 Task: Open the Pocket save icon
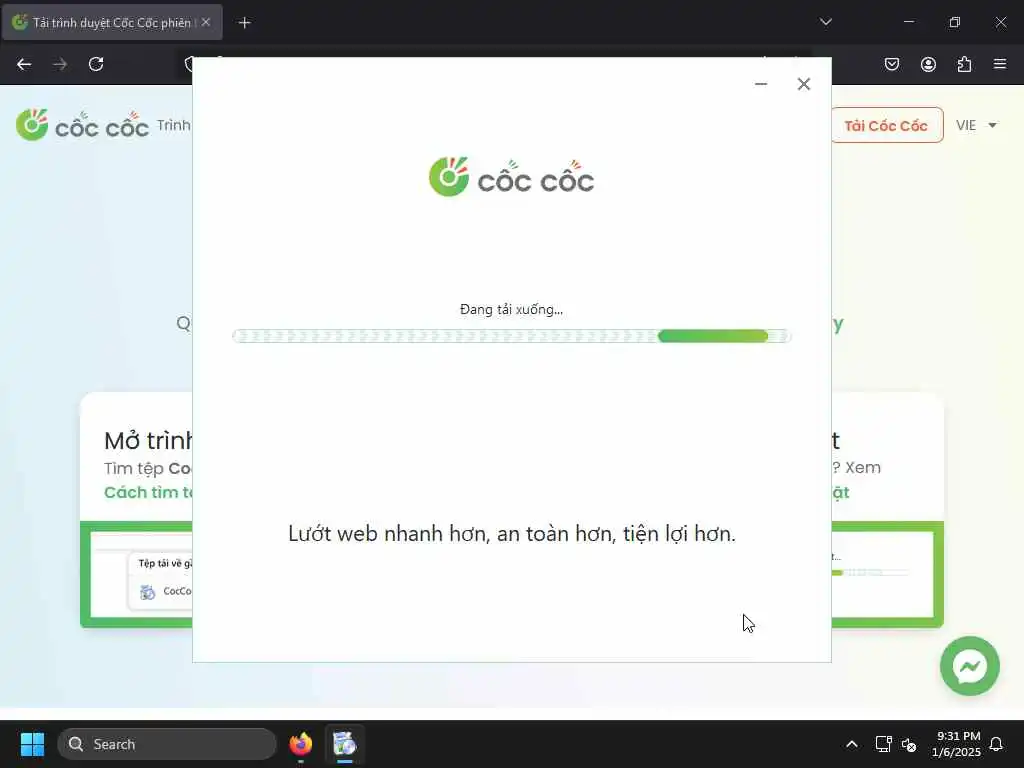(891, 64)
